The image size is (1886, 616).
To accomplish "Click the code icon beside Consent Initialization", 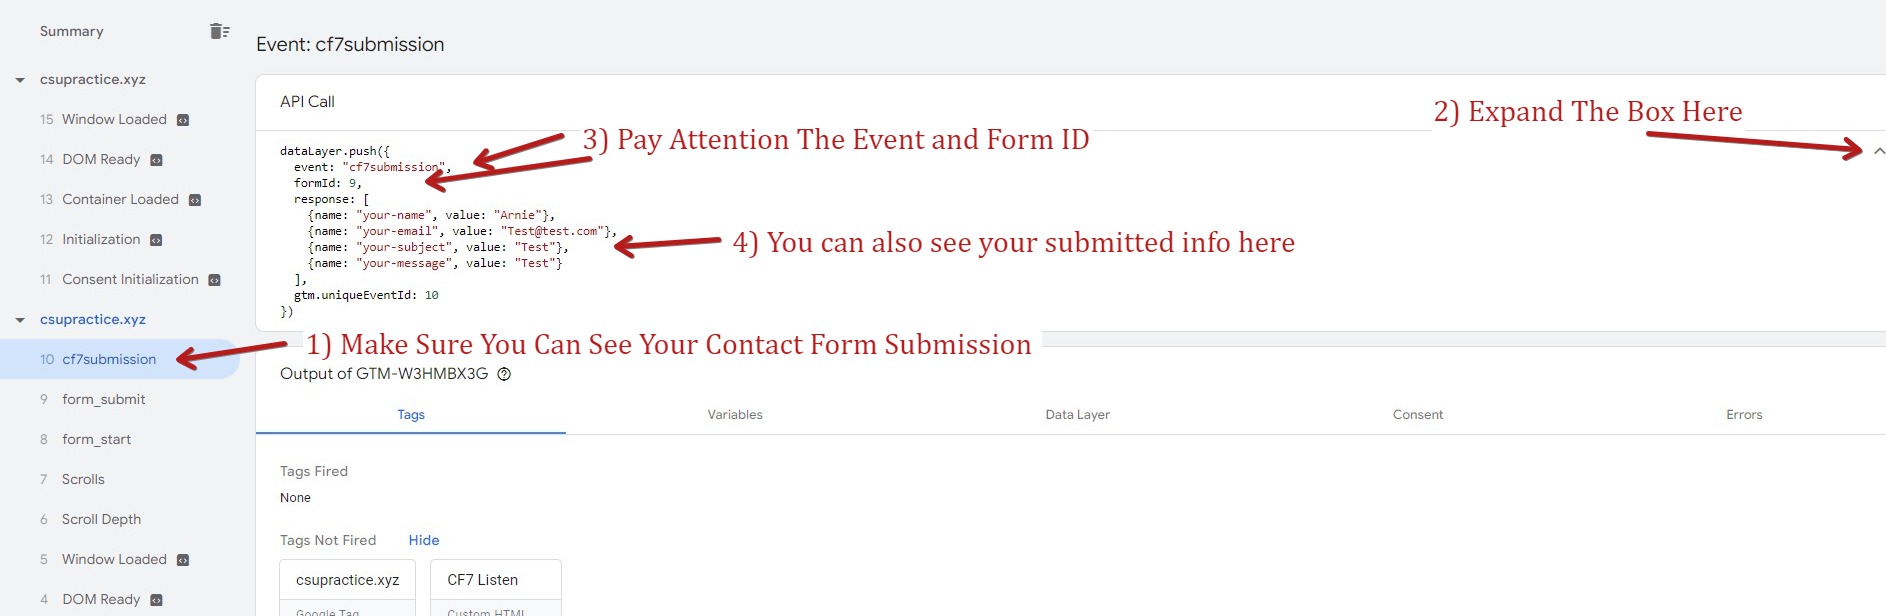I will (214, 280).
